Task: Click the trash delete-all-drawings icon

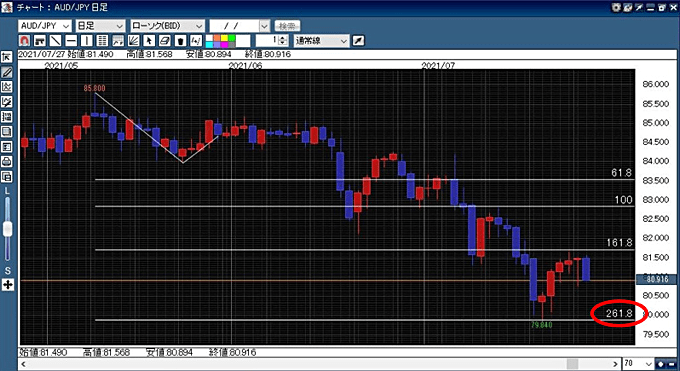Action: pyautogui.click(x=180, y=41)
